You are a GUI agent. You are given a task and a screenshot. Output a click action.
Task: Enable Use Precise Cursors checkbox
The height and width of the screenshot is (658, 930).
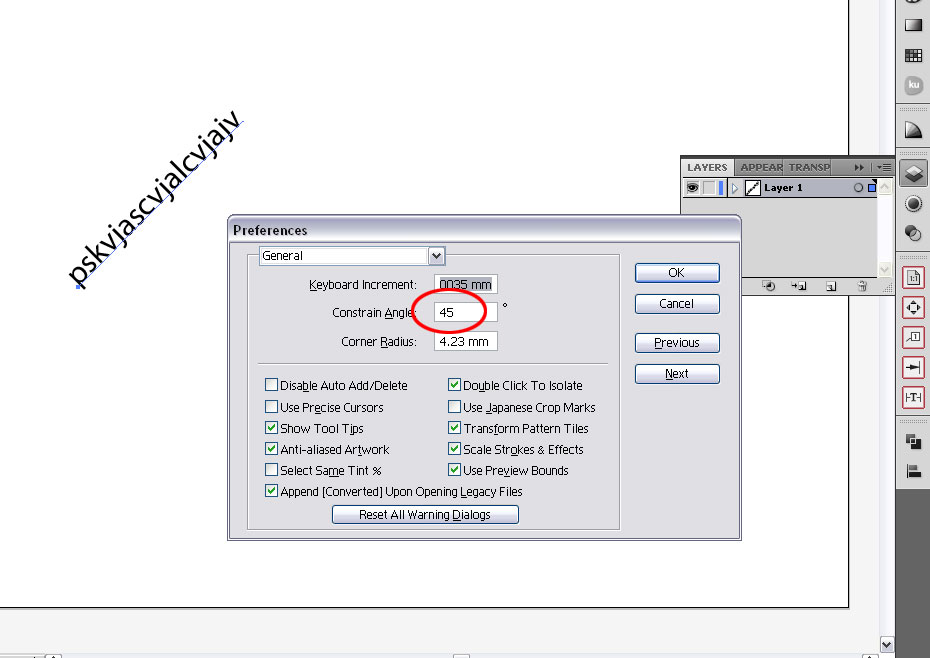coord(272,407)
